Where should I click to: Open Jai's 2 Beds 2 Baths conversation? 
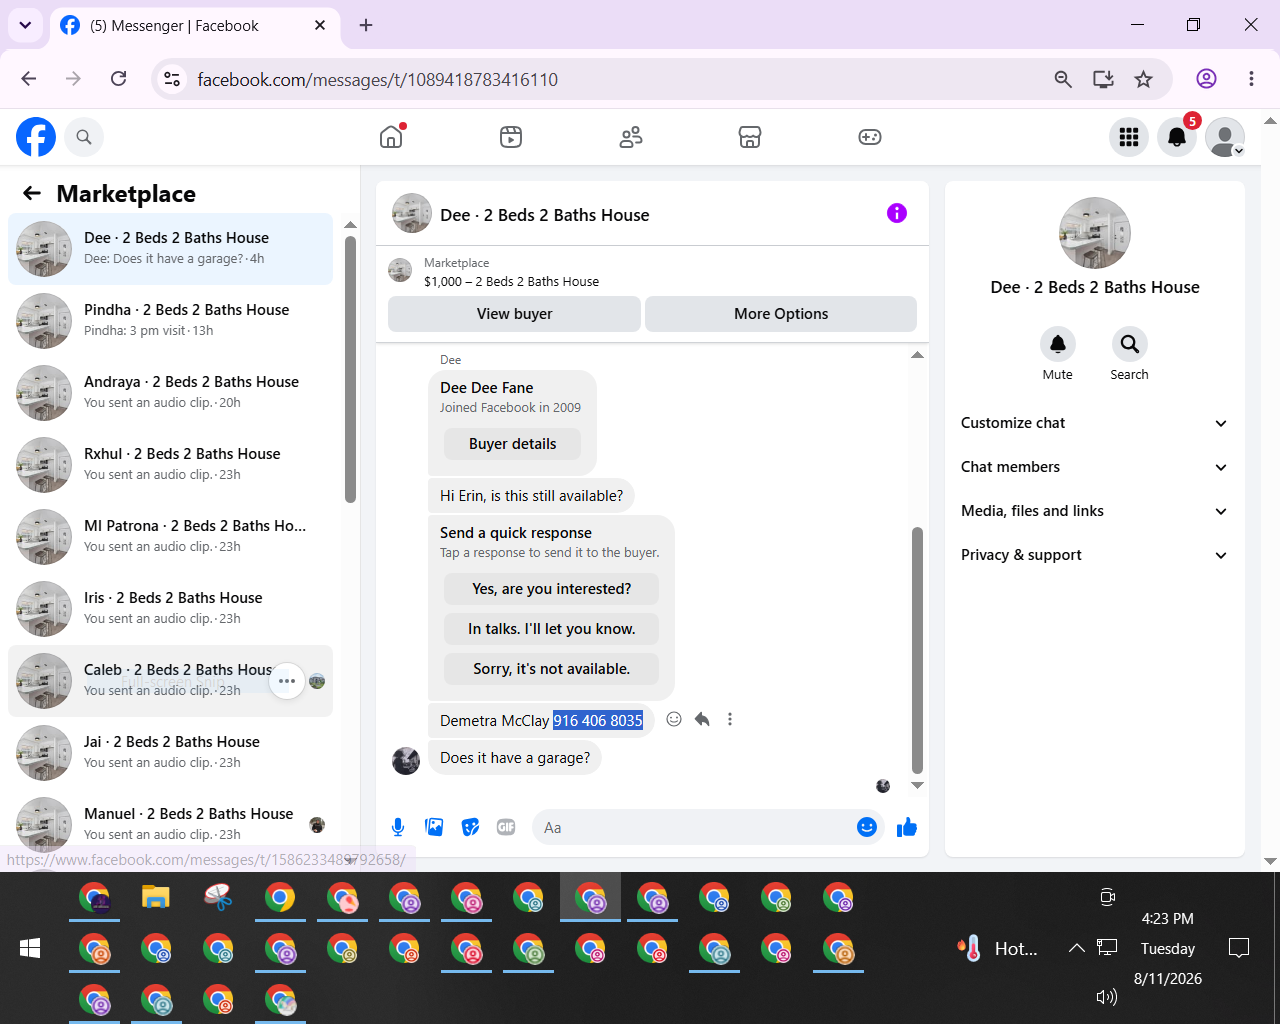[170, 753]
